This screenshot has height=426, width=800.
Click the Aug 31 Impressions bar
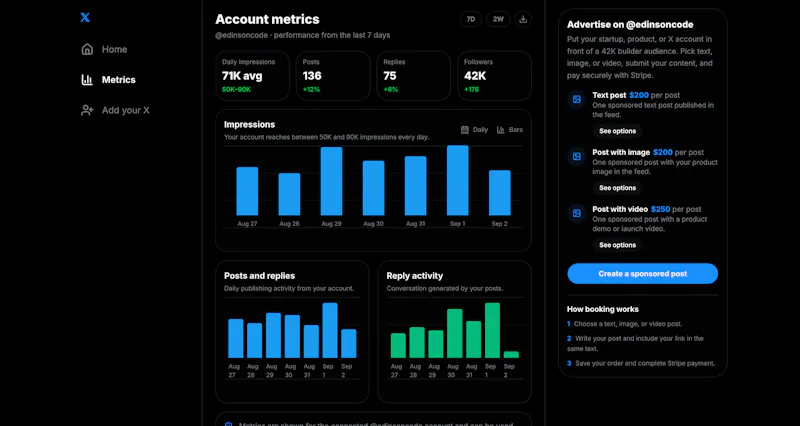tap(416, 186)
